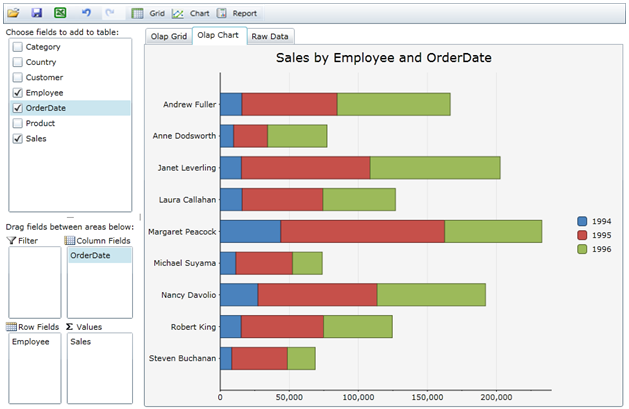Select Sales in the Values area
Viewport: 629px width, 409px height.
coord(83,342)
